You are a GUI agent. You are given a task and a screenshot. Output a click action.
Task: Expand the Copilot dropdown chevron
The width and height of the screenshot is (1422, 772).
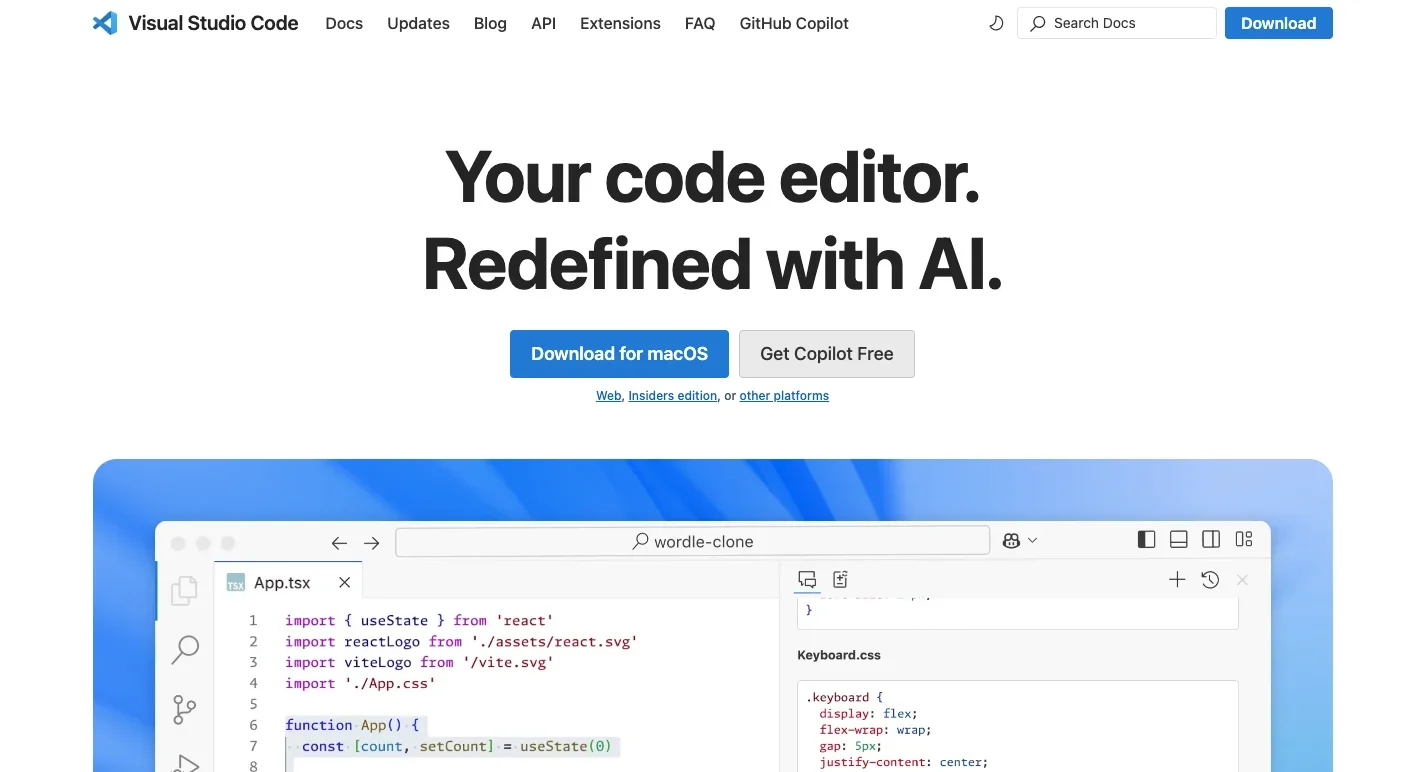tap(1033, 540)
